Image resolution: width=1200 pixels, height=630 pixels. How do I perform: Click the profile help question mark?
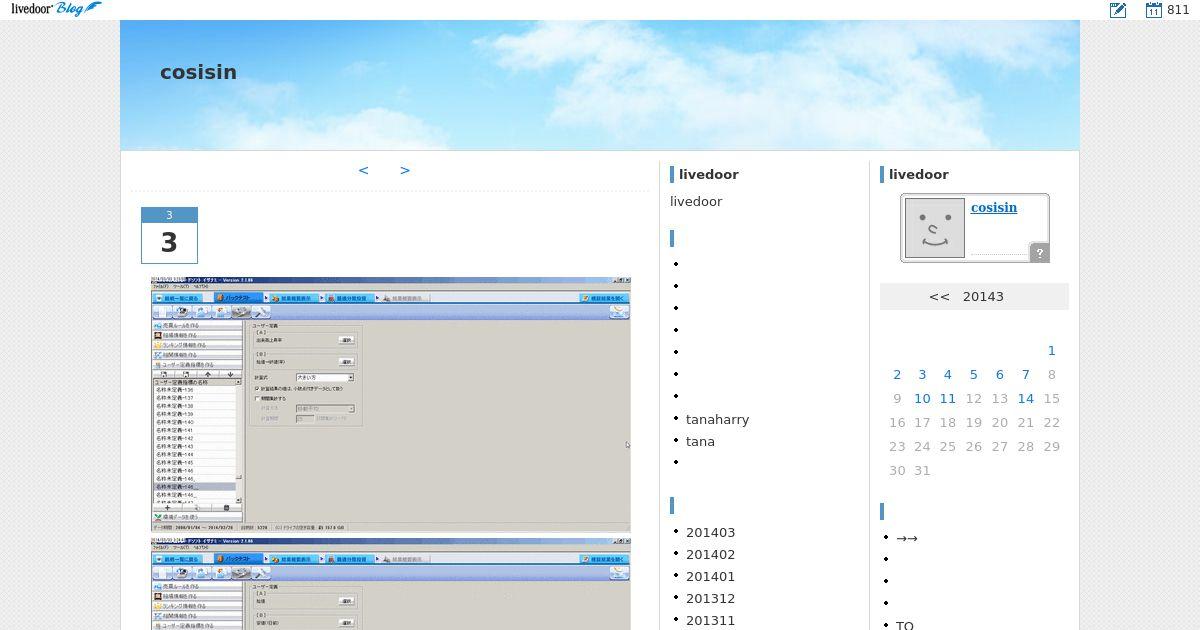(1039, 253)
